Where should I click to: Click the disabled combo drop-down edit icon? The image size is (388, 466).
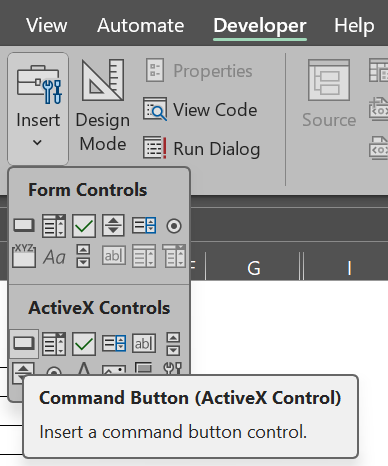coord(174,256)
